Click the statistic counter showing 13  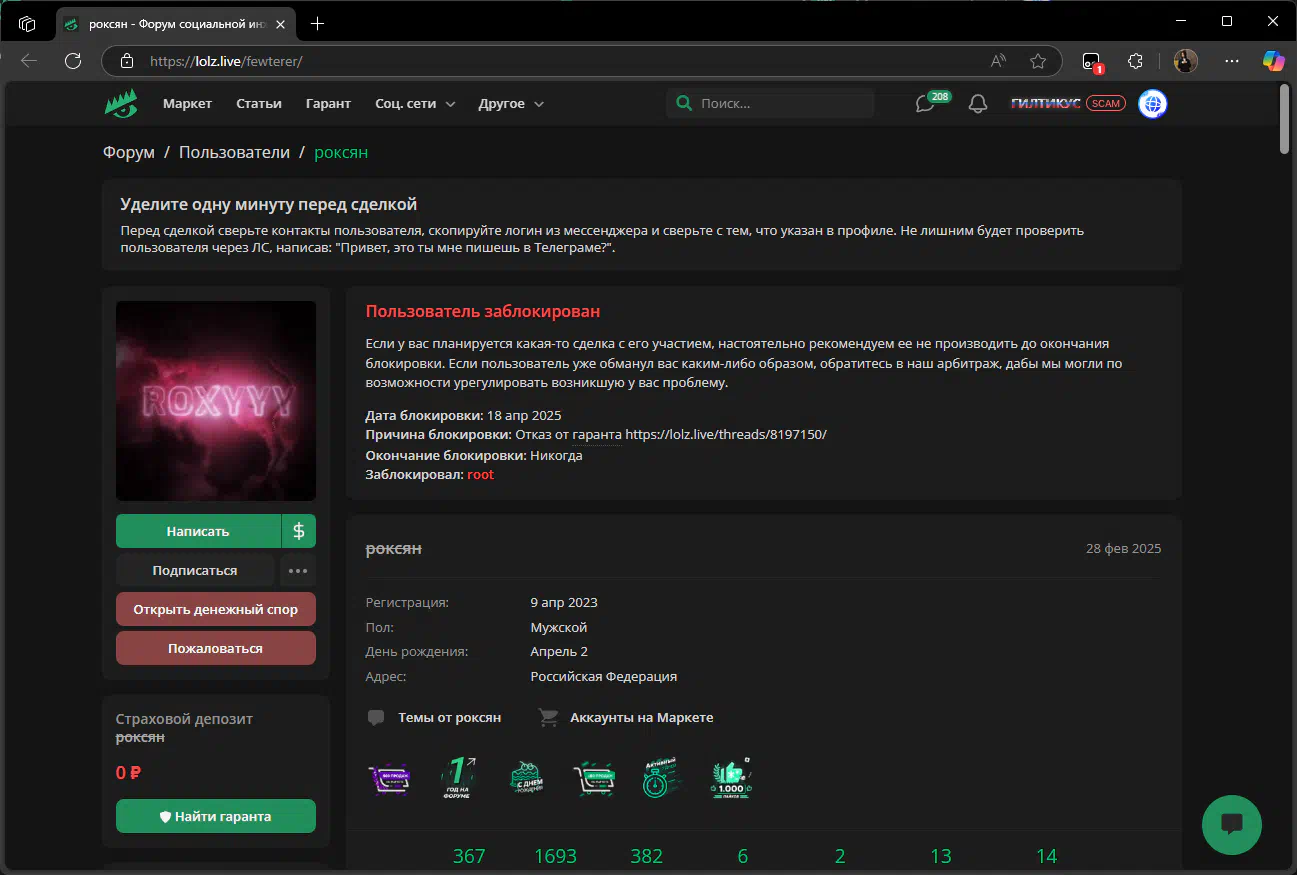tap(941, 856)
